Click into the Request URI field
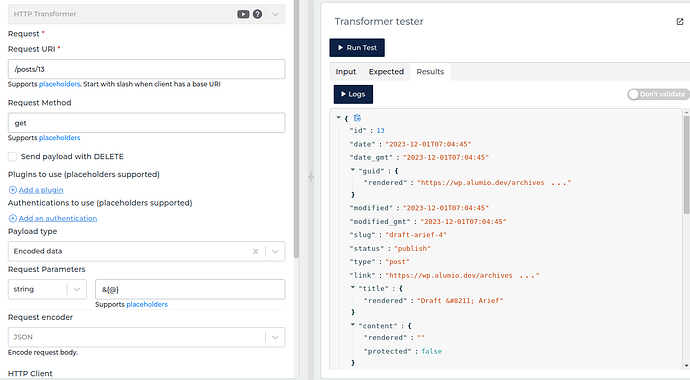The image size is (690, 380). coord(146,69)
